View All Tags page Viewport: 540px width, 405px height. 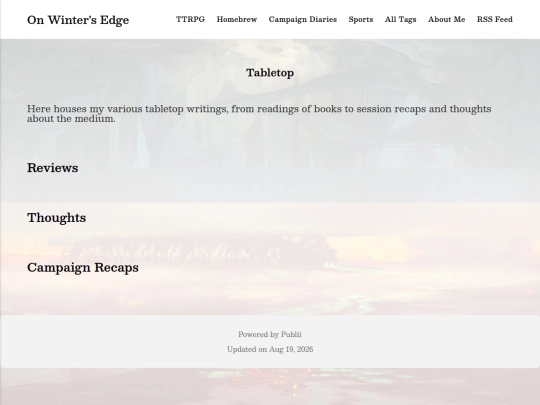point(400,19)
